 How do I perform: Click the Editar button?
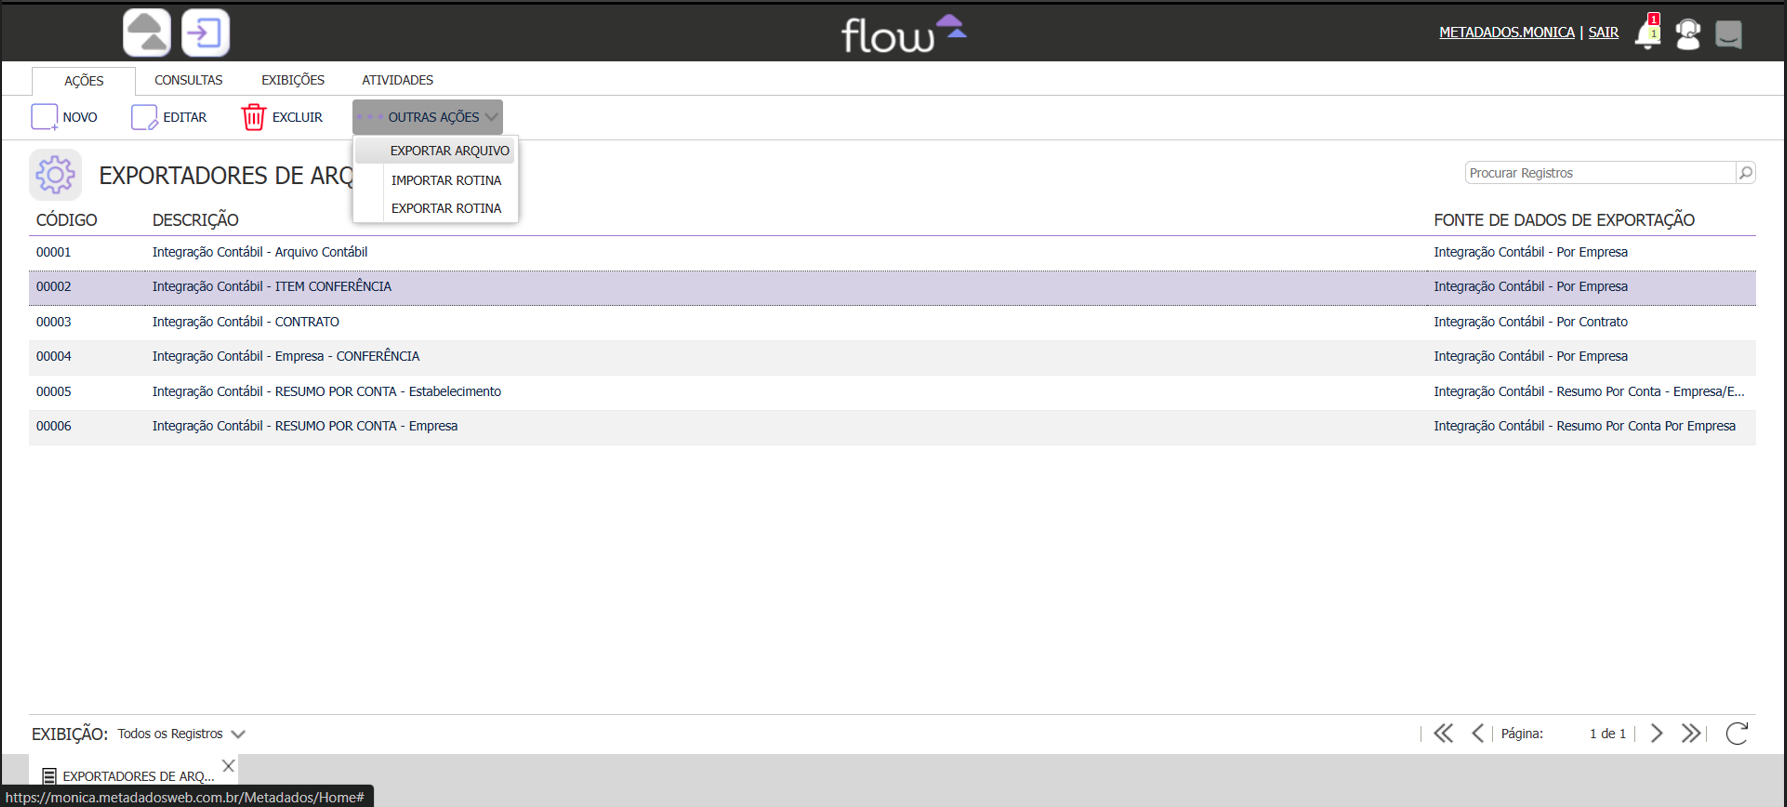tap(169, 117)
